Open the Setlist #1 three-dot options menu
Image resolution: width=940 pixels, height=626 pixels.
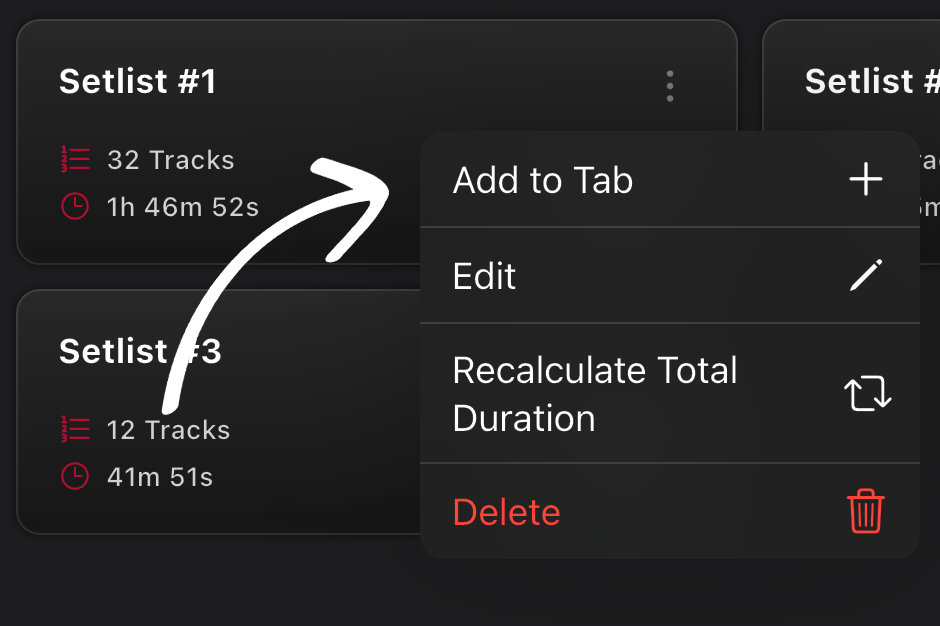point(669,86)
